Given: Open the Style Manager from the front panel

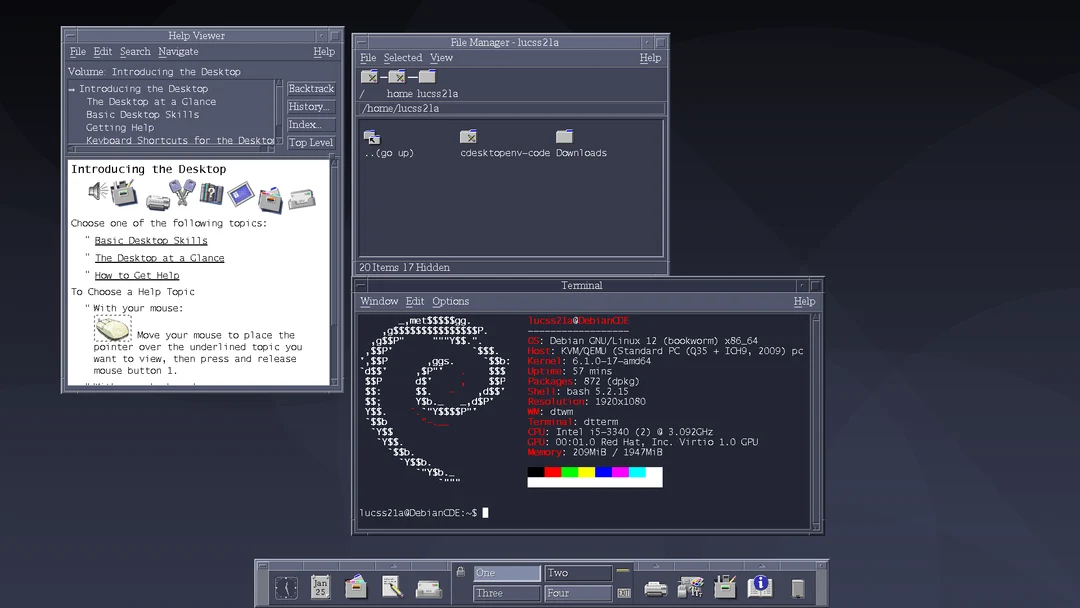Looking at the screenshot, I should click(x=690, y=585).
